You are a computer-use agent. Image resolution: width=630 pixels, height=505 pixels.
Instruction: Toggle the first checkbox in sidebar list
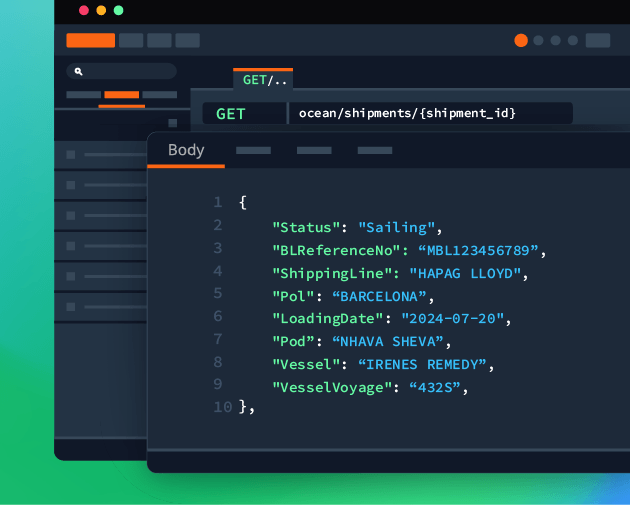click(x=70, y=155)
